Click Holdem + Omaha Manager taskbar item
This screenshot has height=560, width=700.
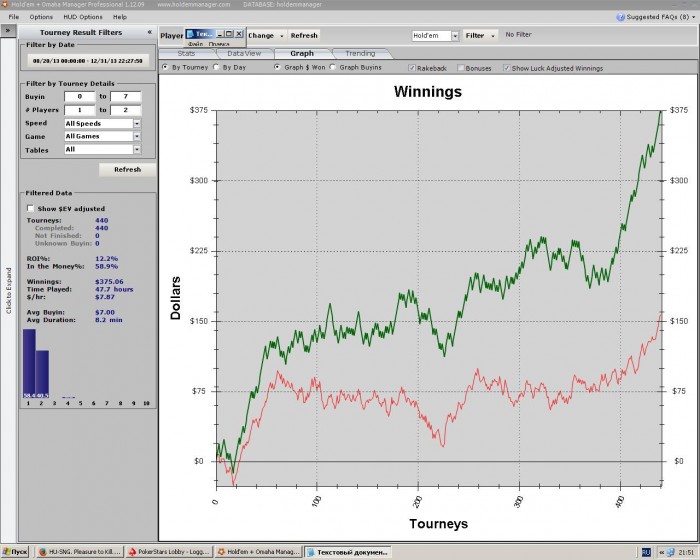(258, 552)
